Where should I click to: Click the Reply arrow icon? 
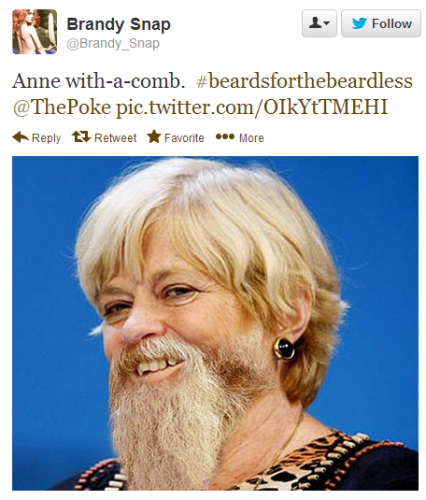[20, 137]
